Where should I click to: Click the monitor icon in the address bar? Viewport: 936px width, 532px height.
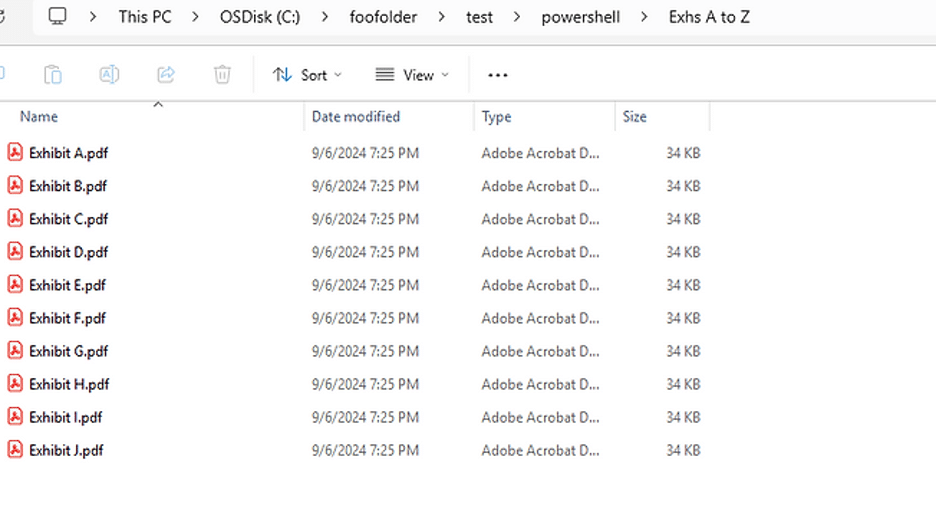(x=58, y=16)
